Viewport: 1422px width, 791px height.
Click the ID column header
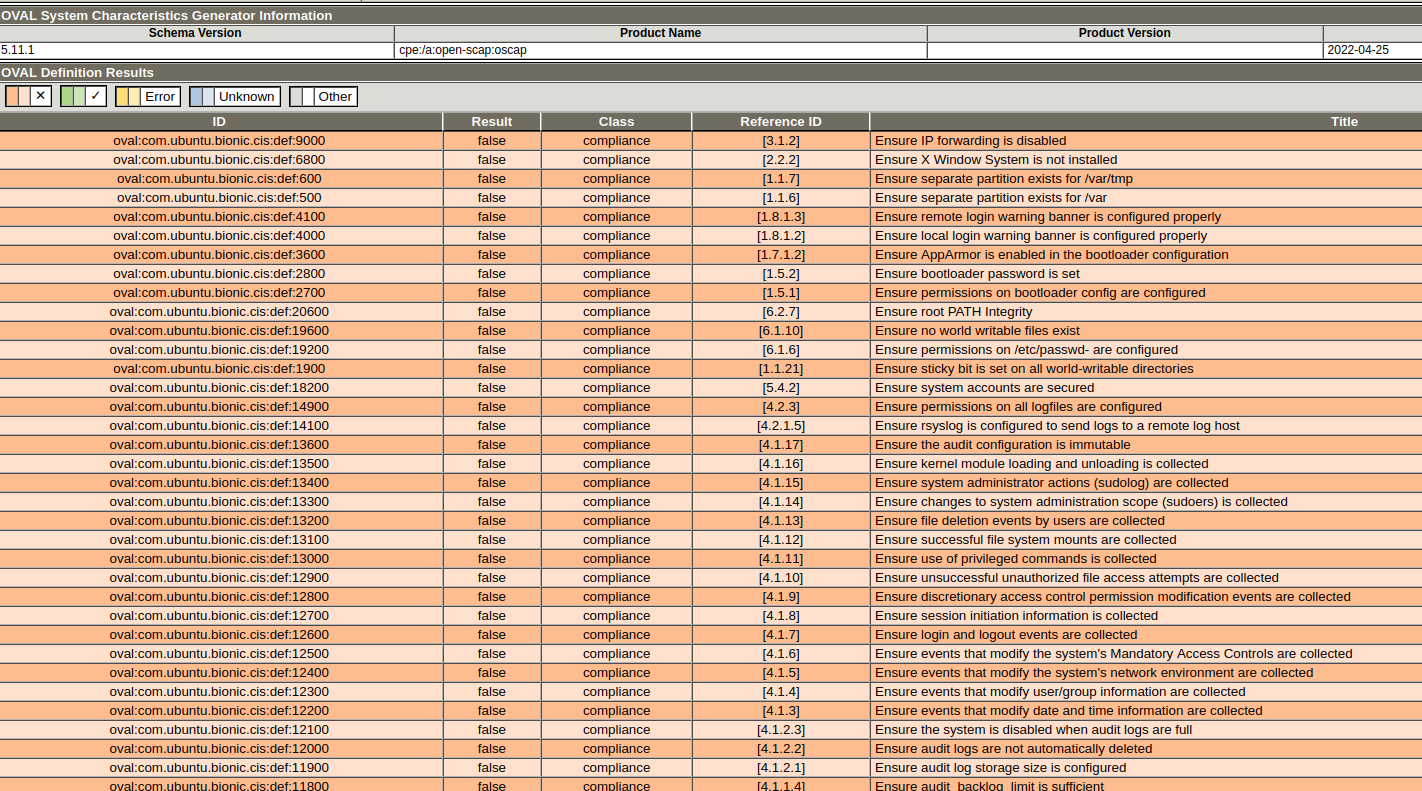point(219,121)
